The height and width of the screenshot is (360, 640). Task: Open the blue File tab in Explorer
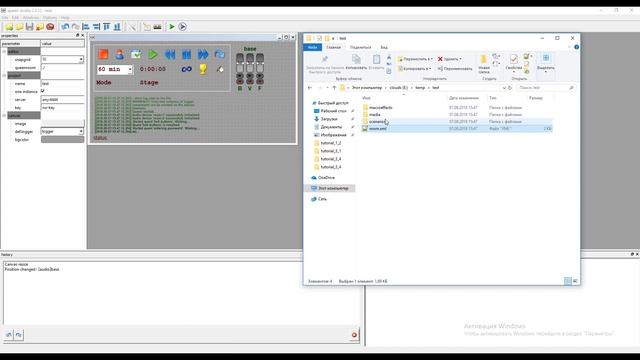313,47
